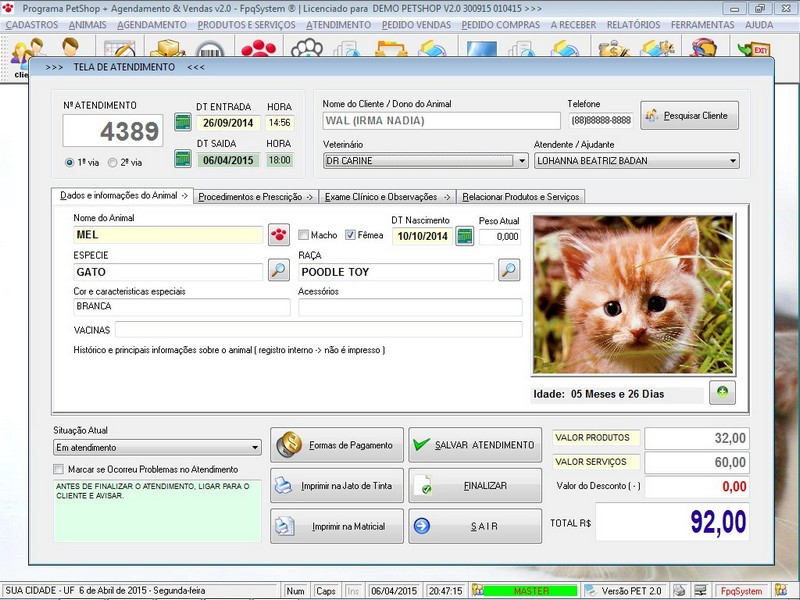Screen dimensions: 800x600
Task: Expand the Veterinário dropdown
Action: tap(522, 160)
